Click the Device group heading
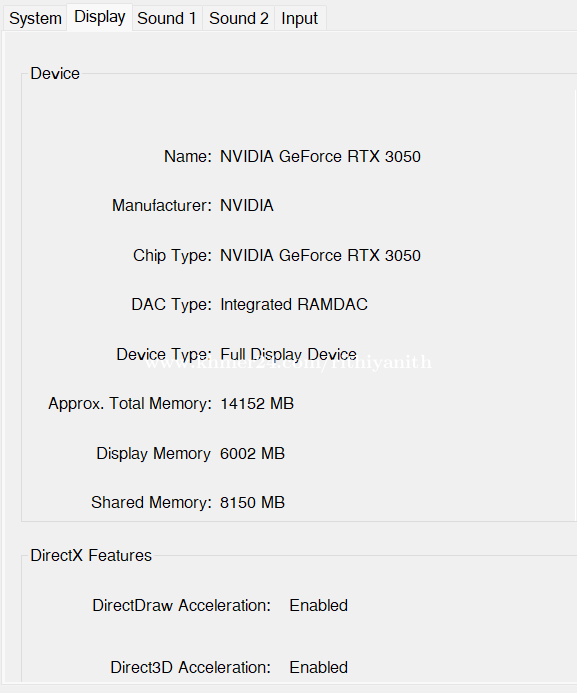This screenshot has height=693, width=577. tap(55, 73)
